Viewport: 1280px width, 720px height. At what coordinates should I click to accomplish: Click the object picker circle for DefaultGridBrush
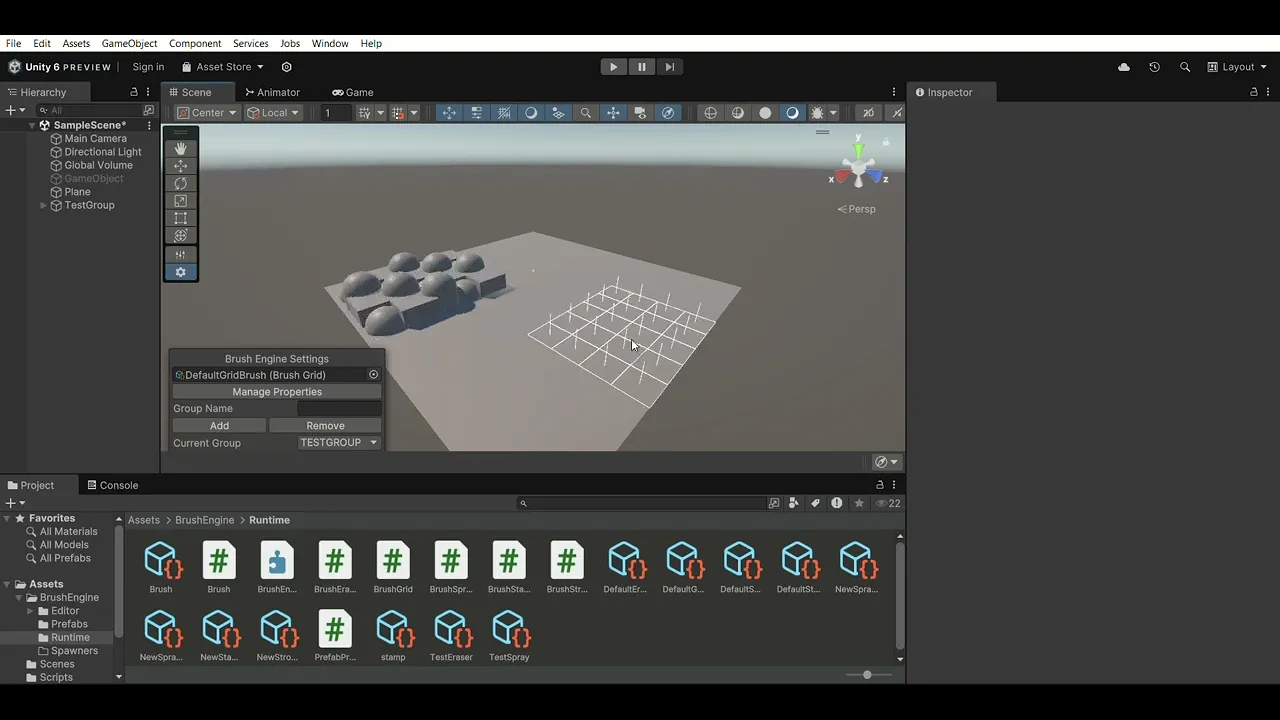(373, 375)
